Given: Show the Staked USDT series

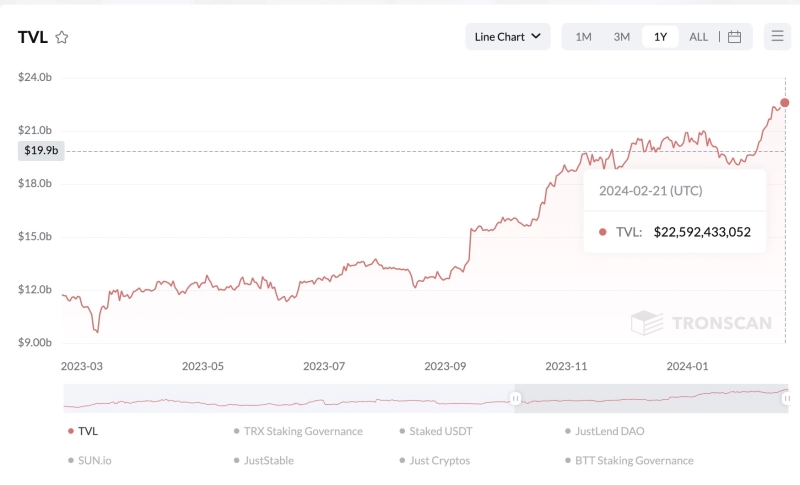Looking at the screenshot, I should [440, 431].
